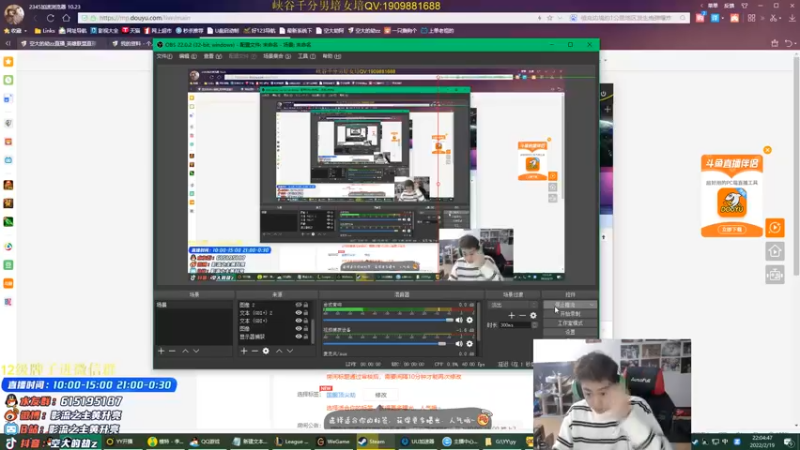Viewport: 800px width, 450px height.
Task: Select the 显示器捕获 source row
Action: (x=273, y=337)
